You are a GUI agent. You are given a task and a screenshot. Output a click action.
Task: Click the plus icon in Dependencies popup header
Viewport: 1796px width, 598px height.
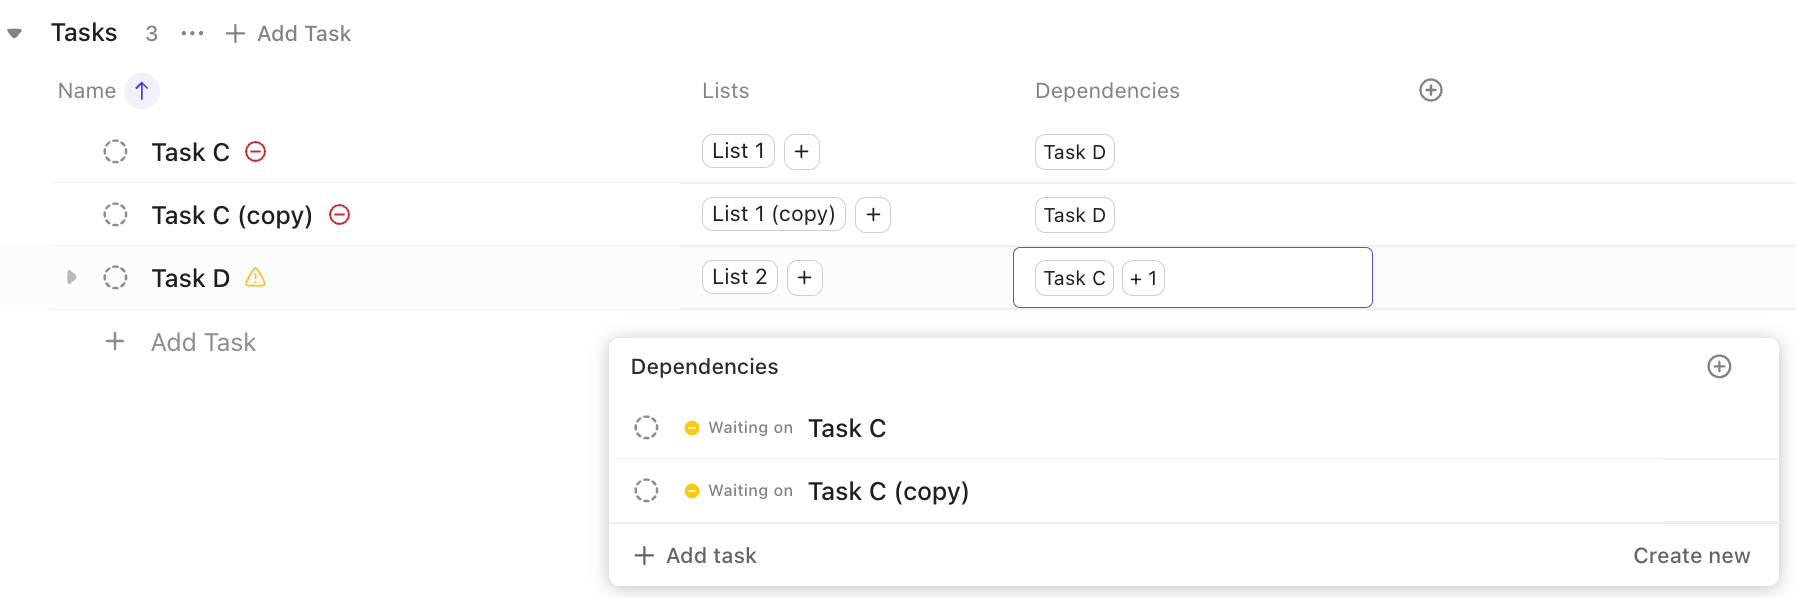coord(1718,367)
